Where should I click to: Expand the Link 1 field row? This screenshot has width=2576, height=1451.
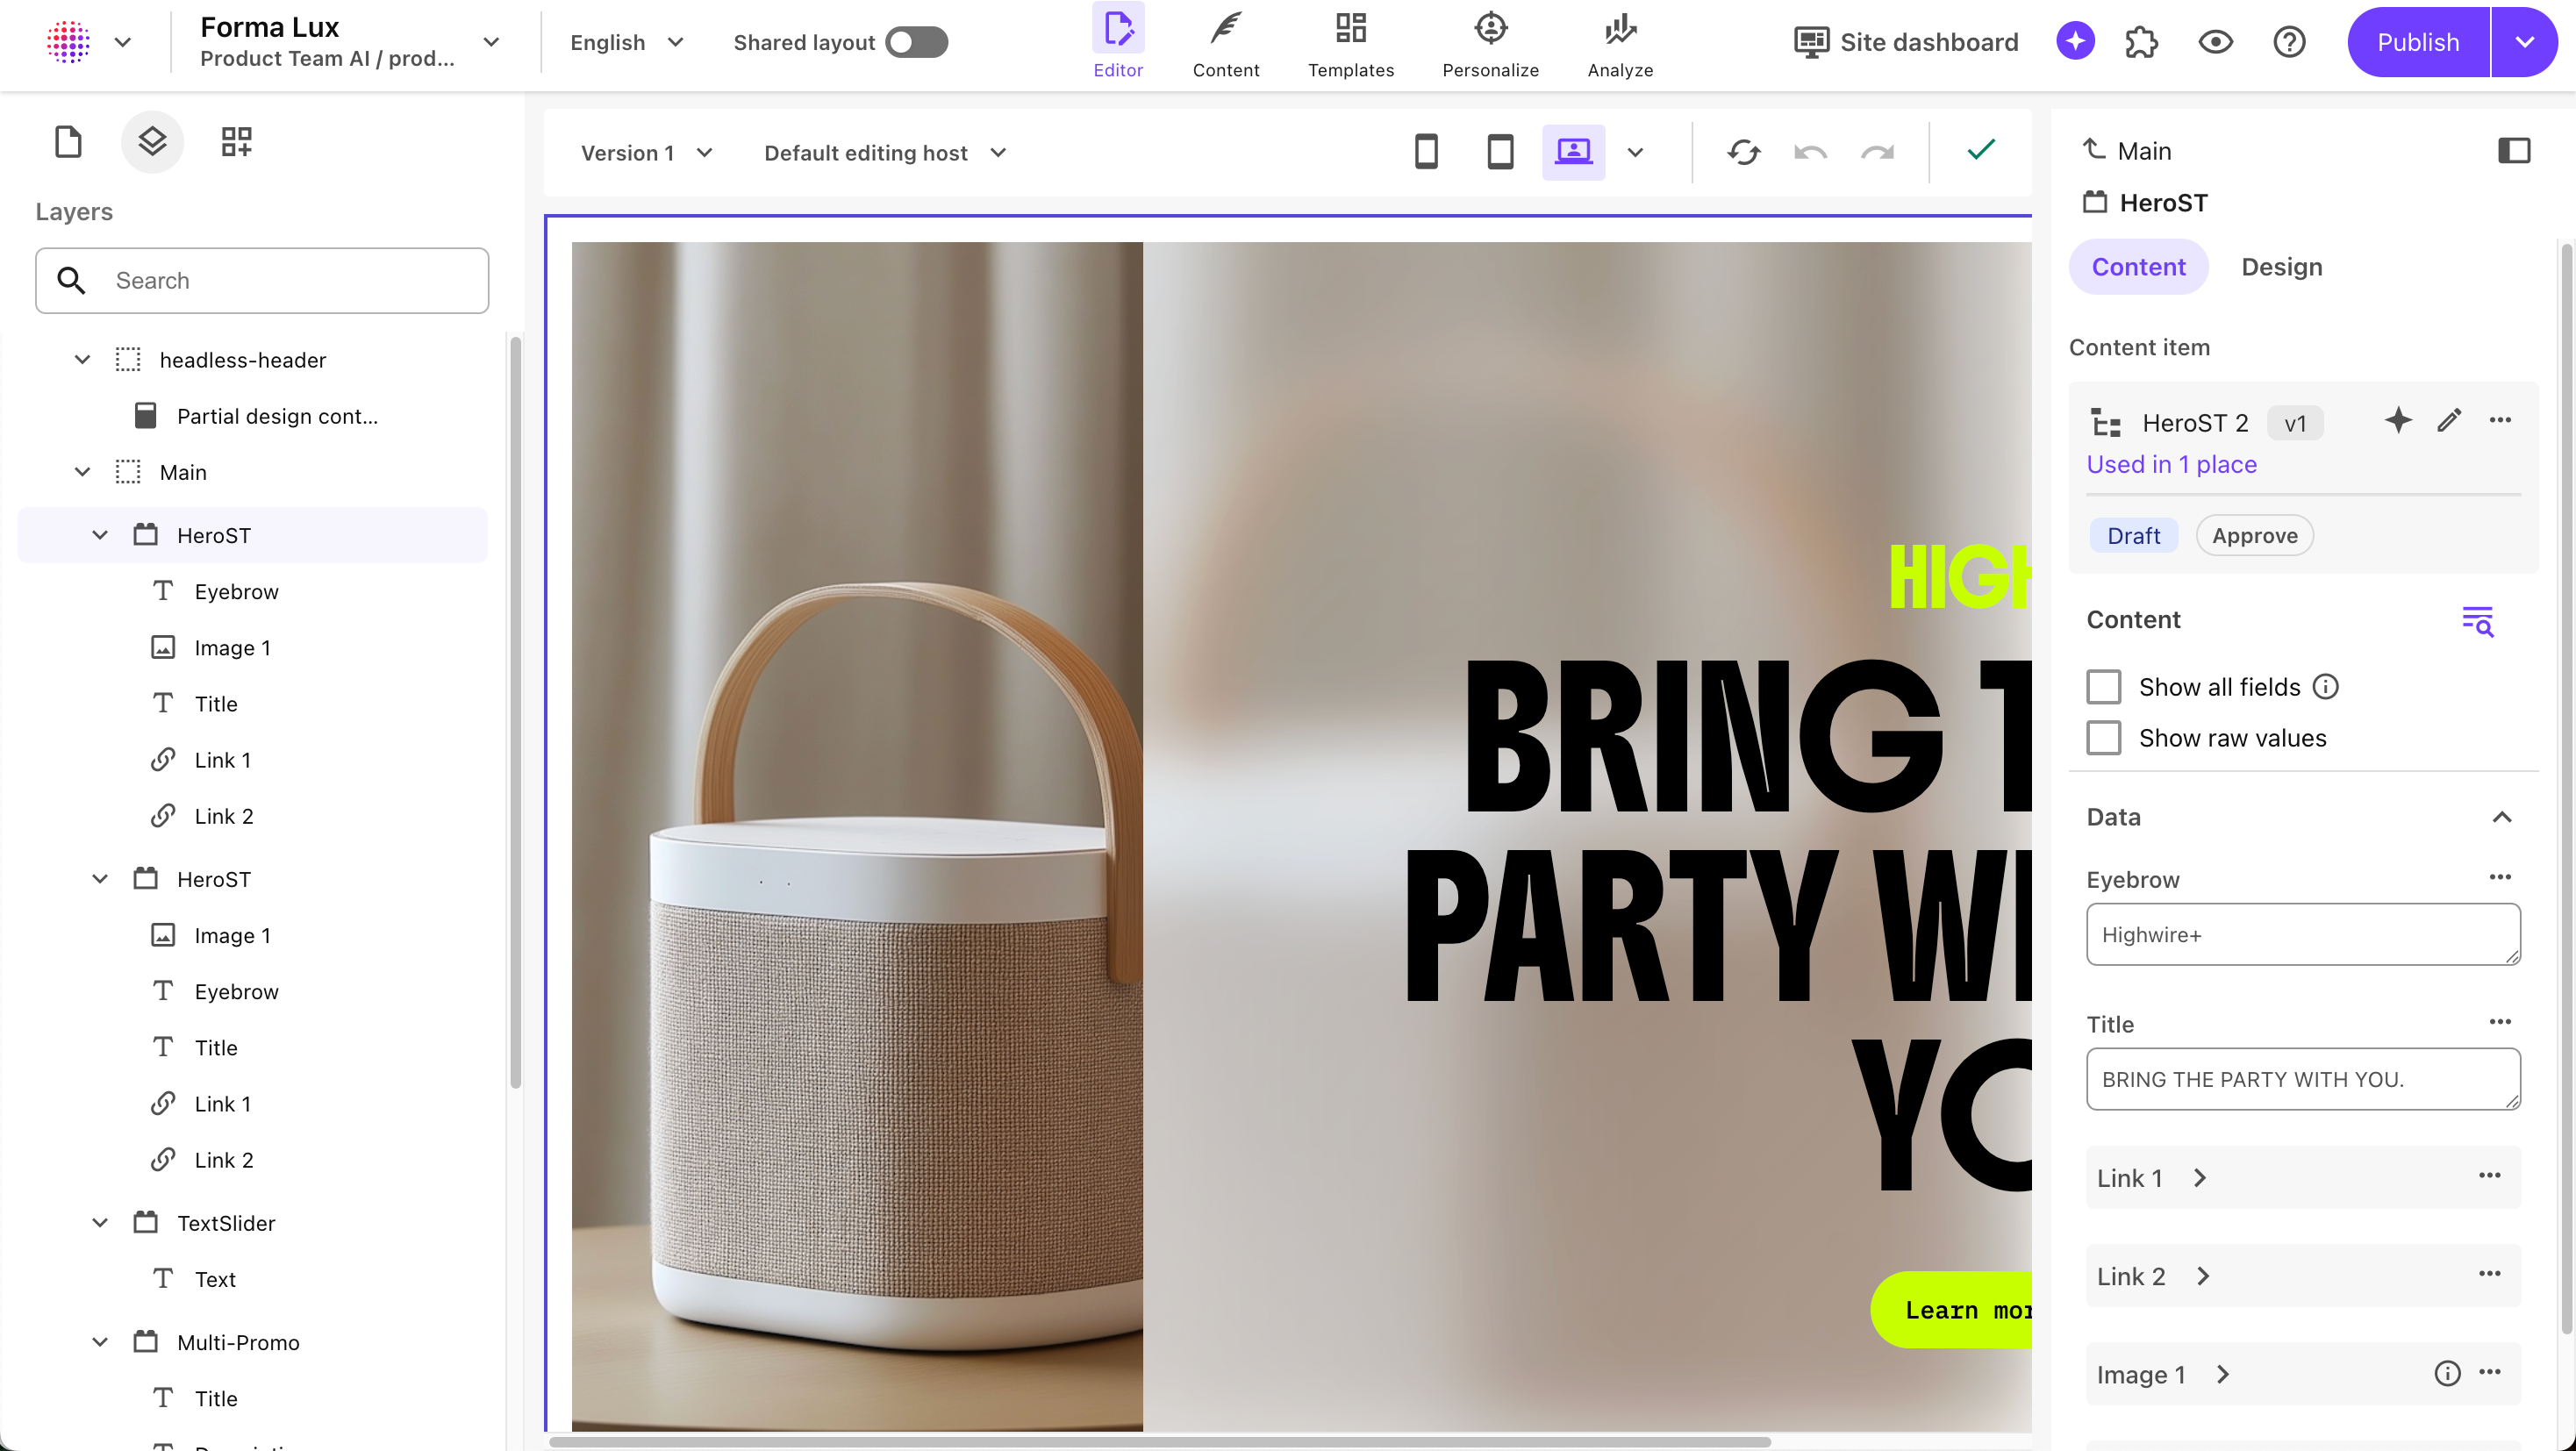coord(2302,1177)
